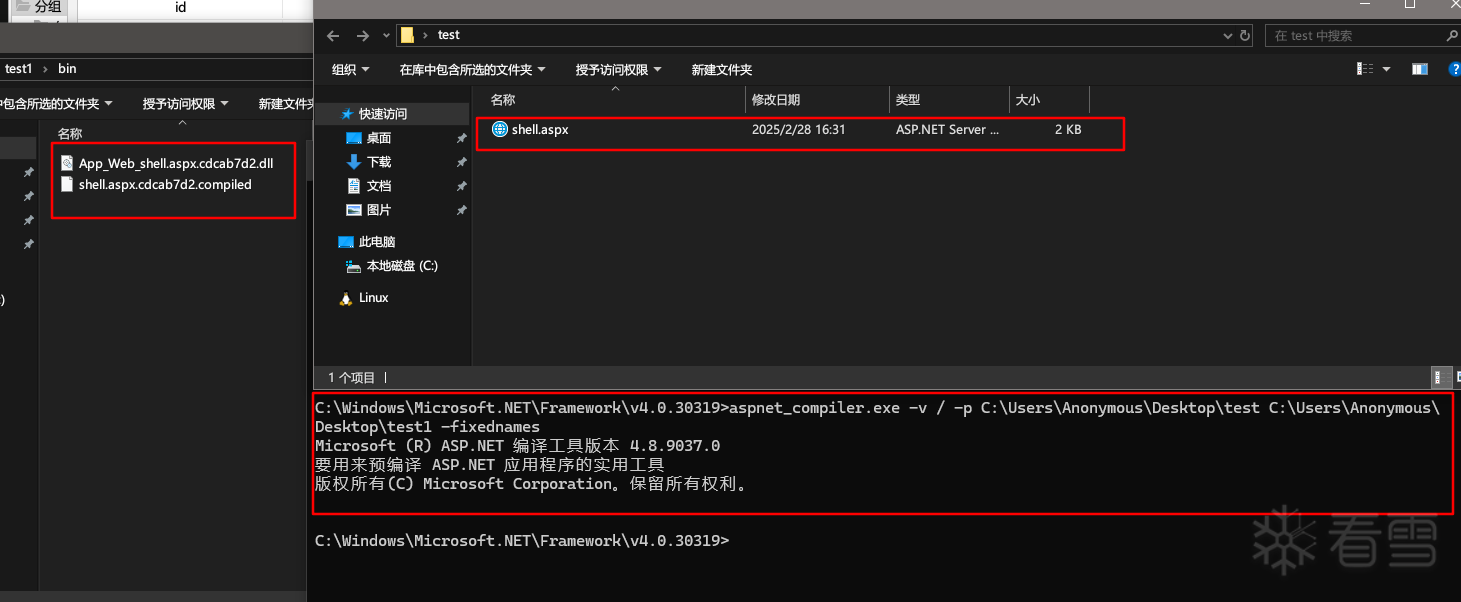The width and height of the screenshot is (1461, 602).
Task: Click the pin icon next to 桌面
Action: 461,138
